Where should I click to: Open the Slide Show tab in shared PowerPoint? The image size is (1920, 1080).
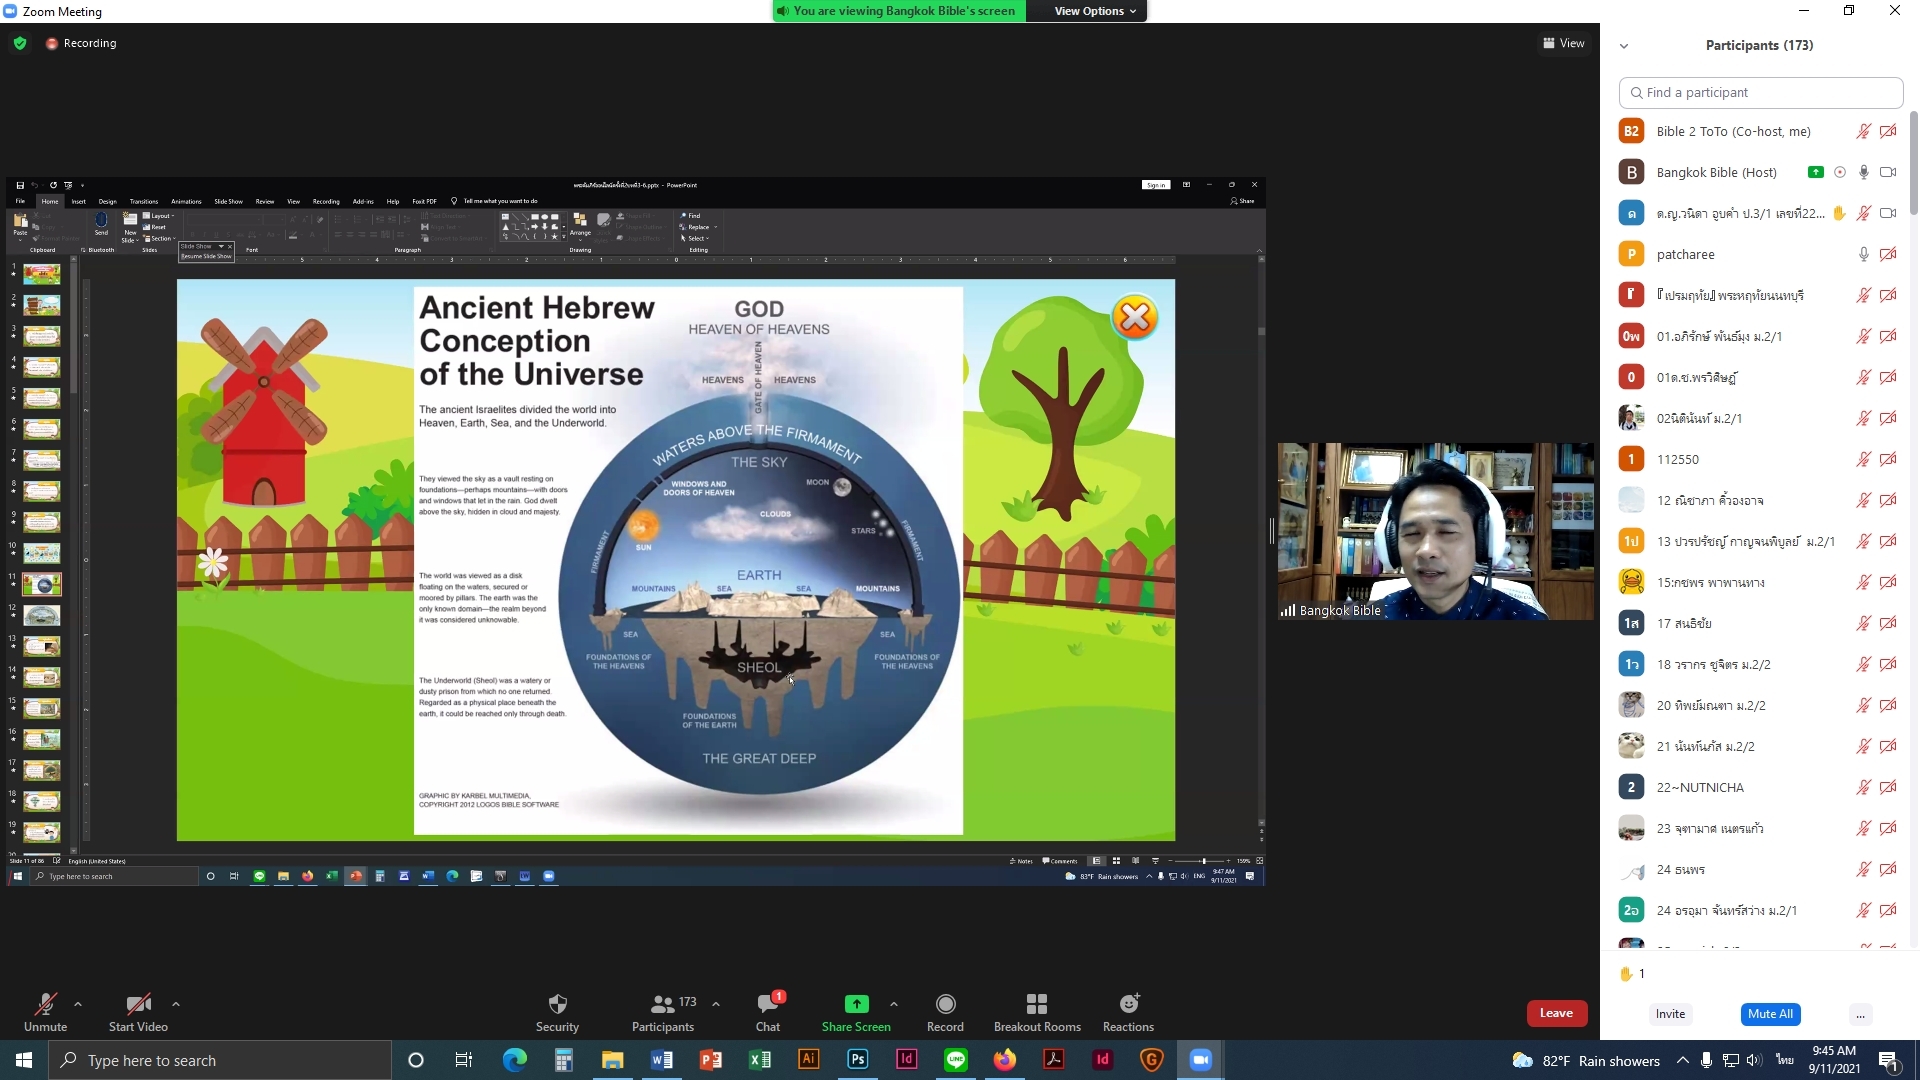(x=228, y=201)
